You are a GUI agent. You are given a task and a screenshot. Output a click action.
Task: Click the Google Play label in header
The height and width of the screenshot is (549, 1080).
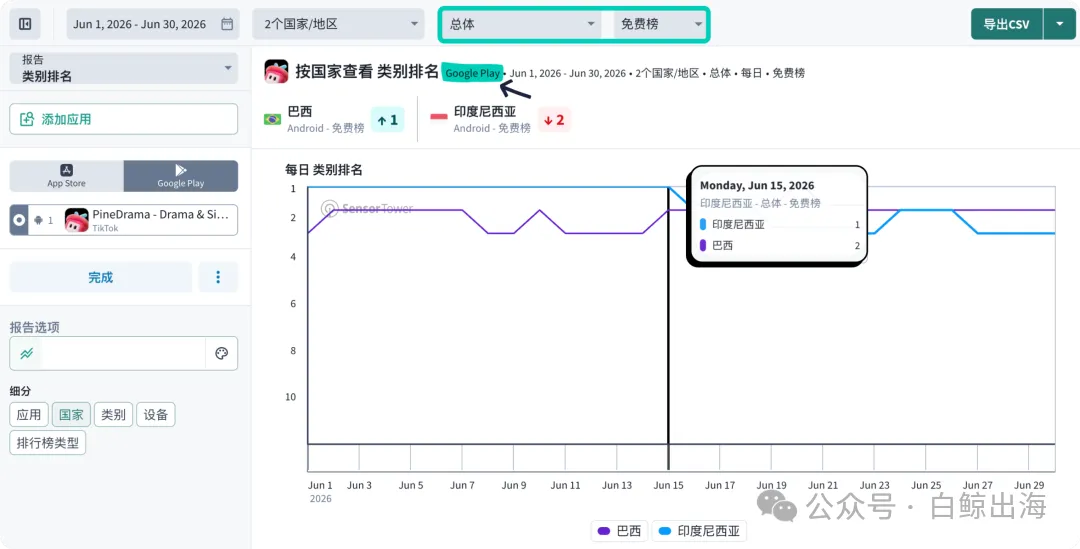point(472,73)
